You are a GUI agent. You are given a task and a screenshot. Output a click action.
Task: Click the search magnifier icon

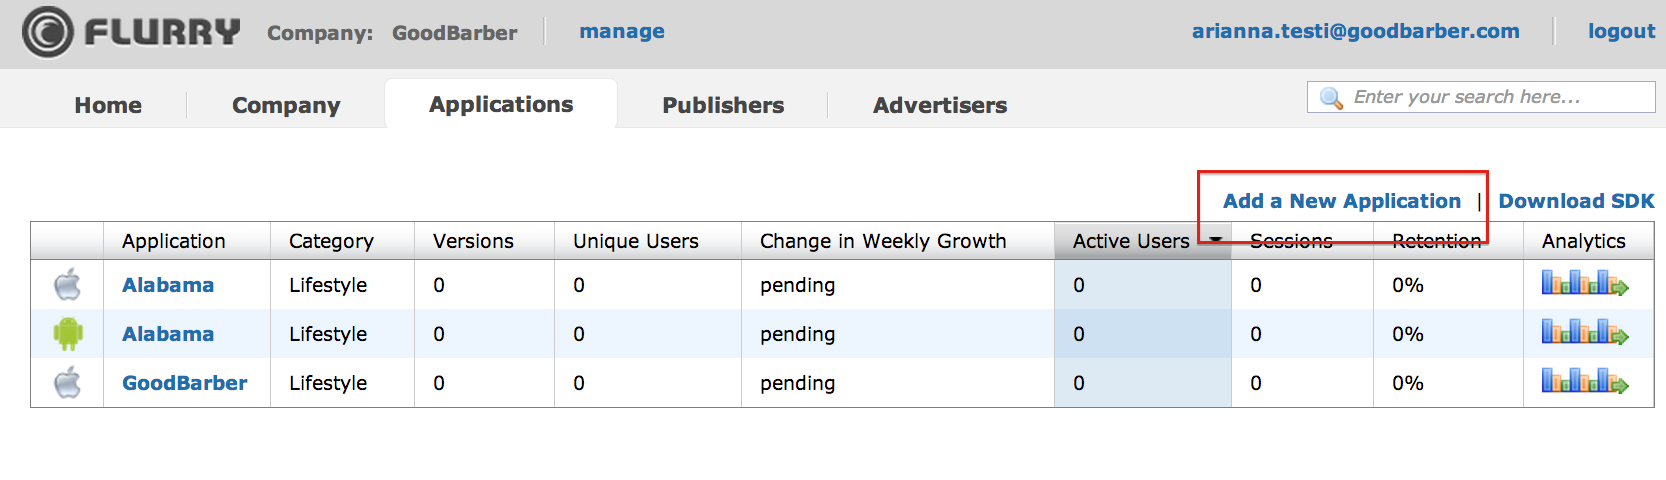click(x=1331, y=98)
